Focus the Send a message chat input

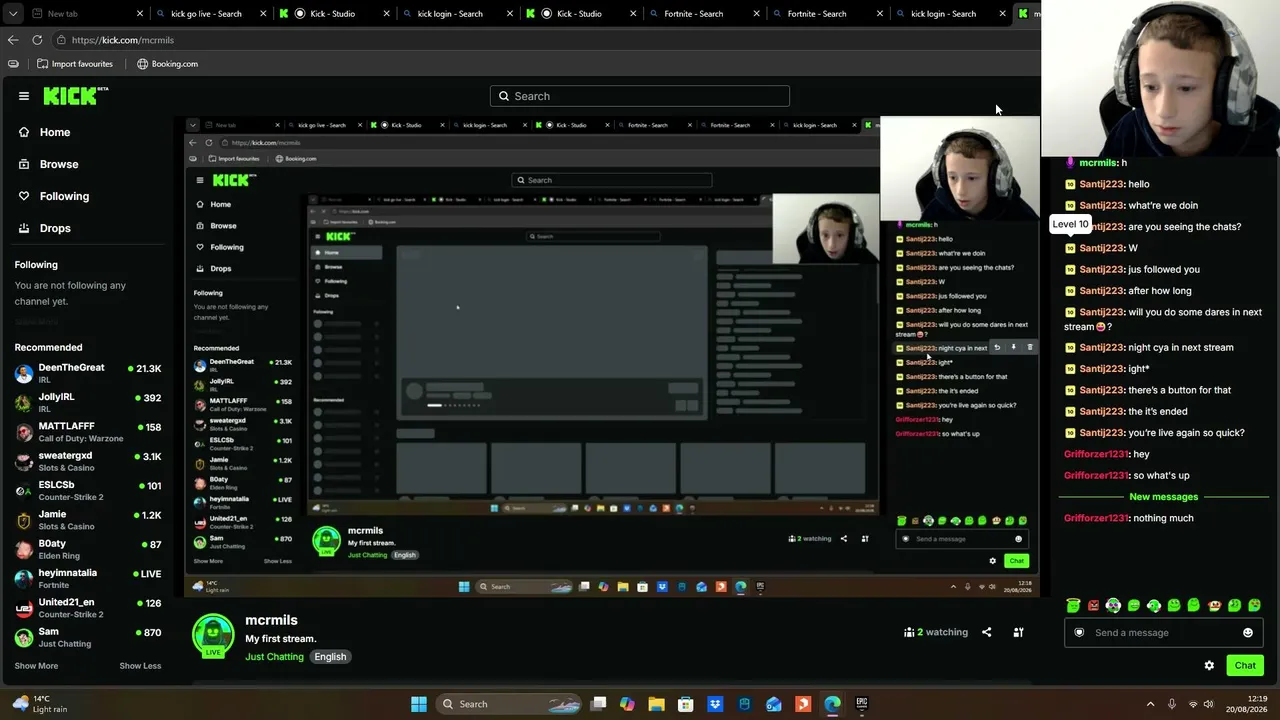1163,632
